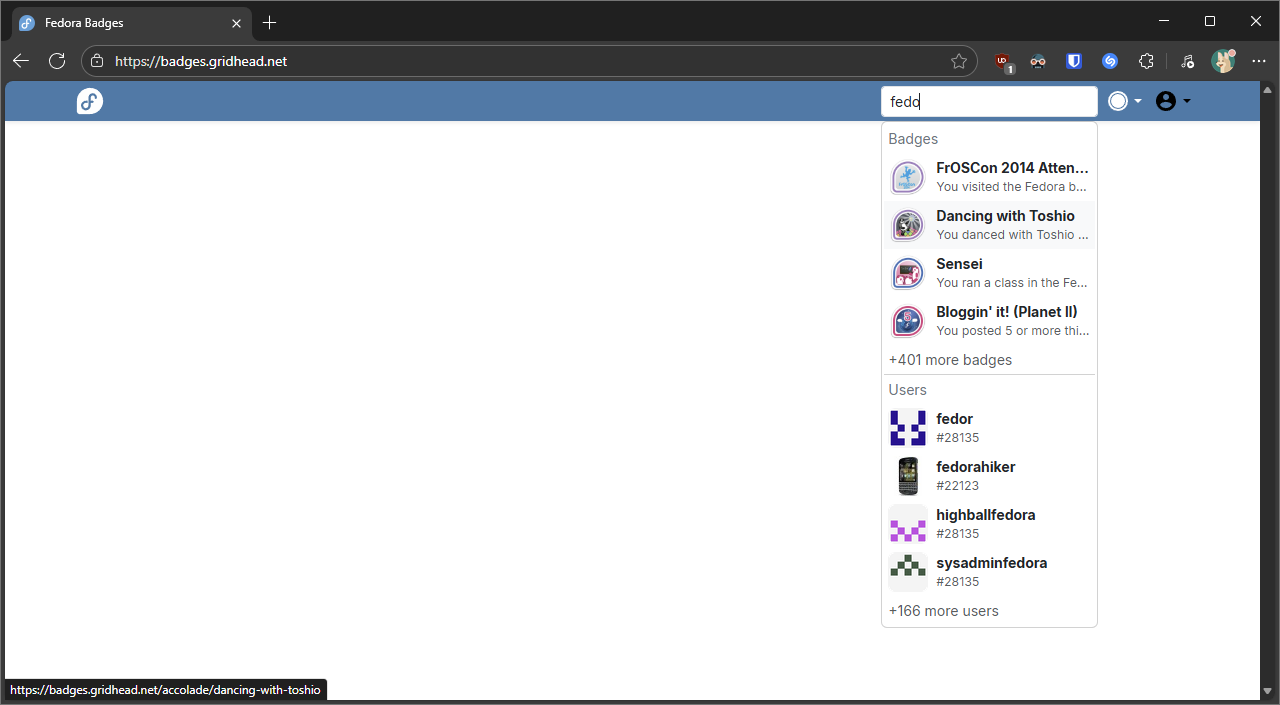
Task: Select the sysadminfedora user result
Action: (991, 571)
